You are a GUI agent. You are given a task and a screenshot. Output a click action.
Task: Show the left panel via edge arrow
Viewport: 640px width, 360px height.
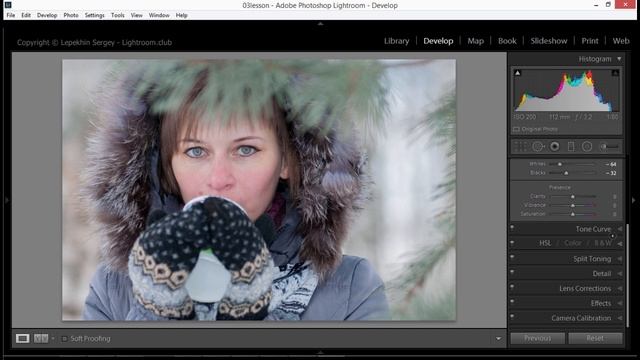[x=6, y=200]
